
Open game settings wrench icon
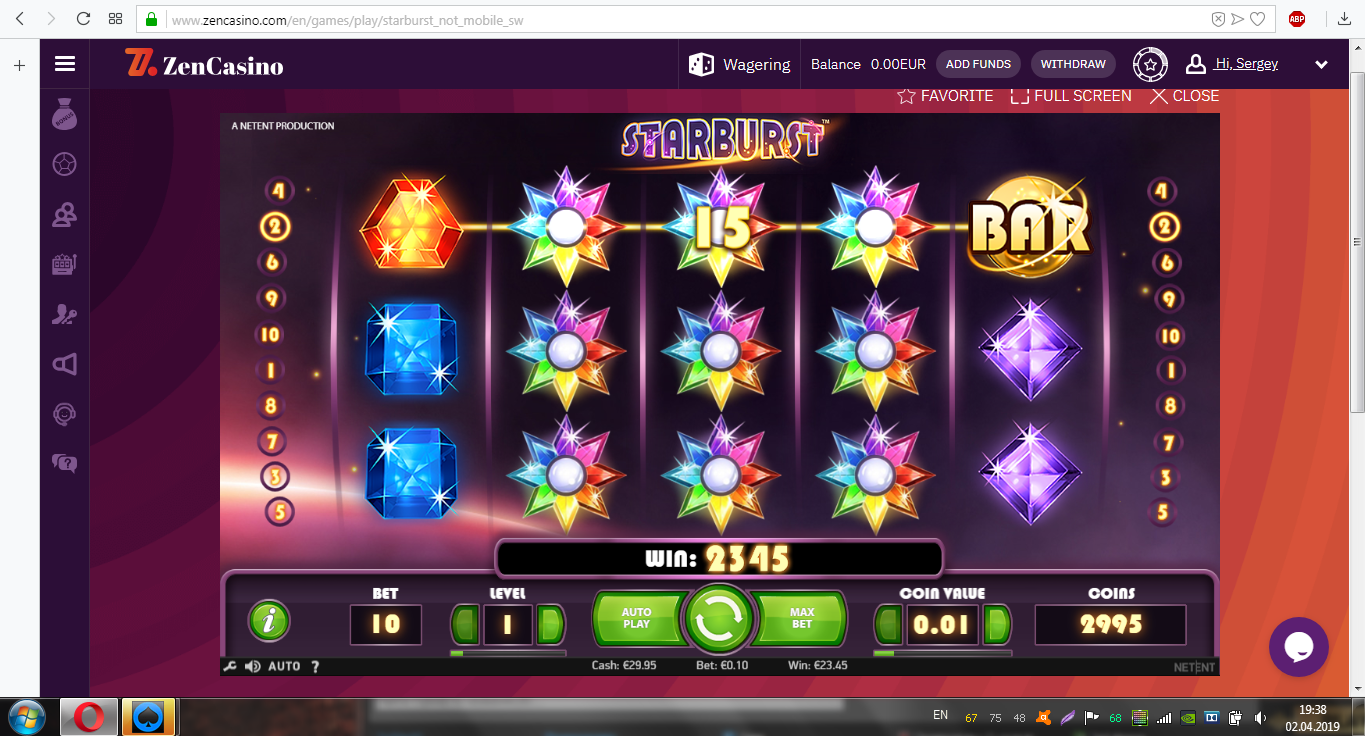tap(230, 666)
